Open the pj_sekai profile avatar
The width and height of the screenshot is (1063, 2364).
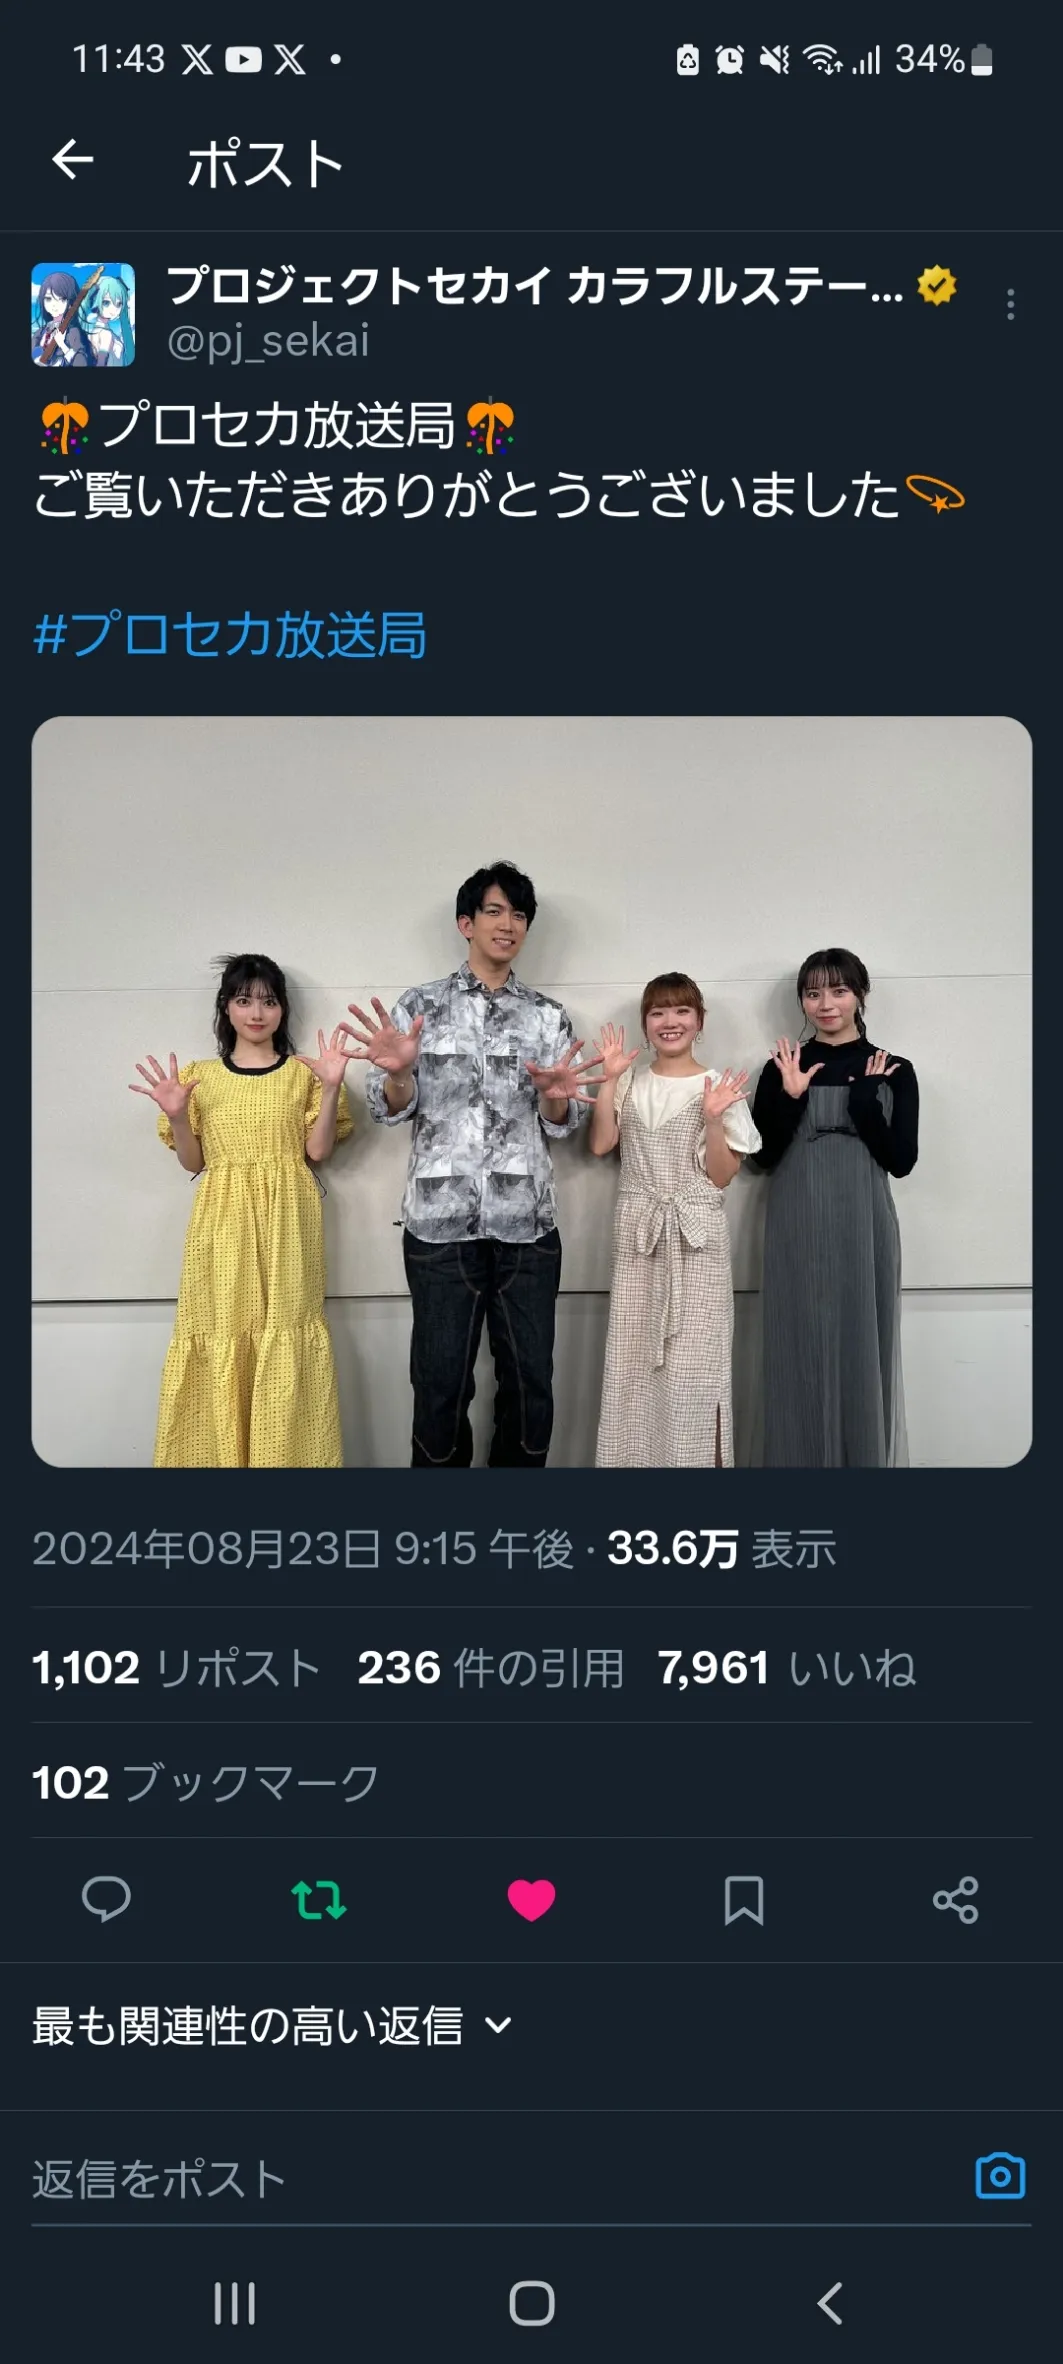pyautogui.click(x=83, y=314)
